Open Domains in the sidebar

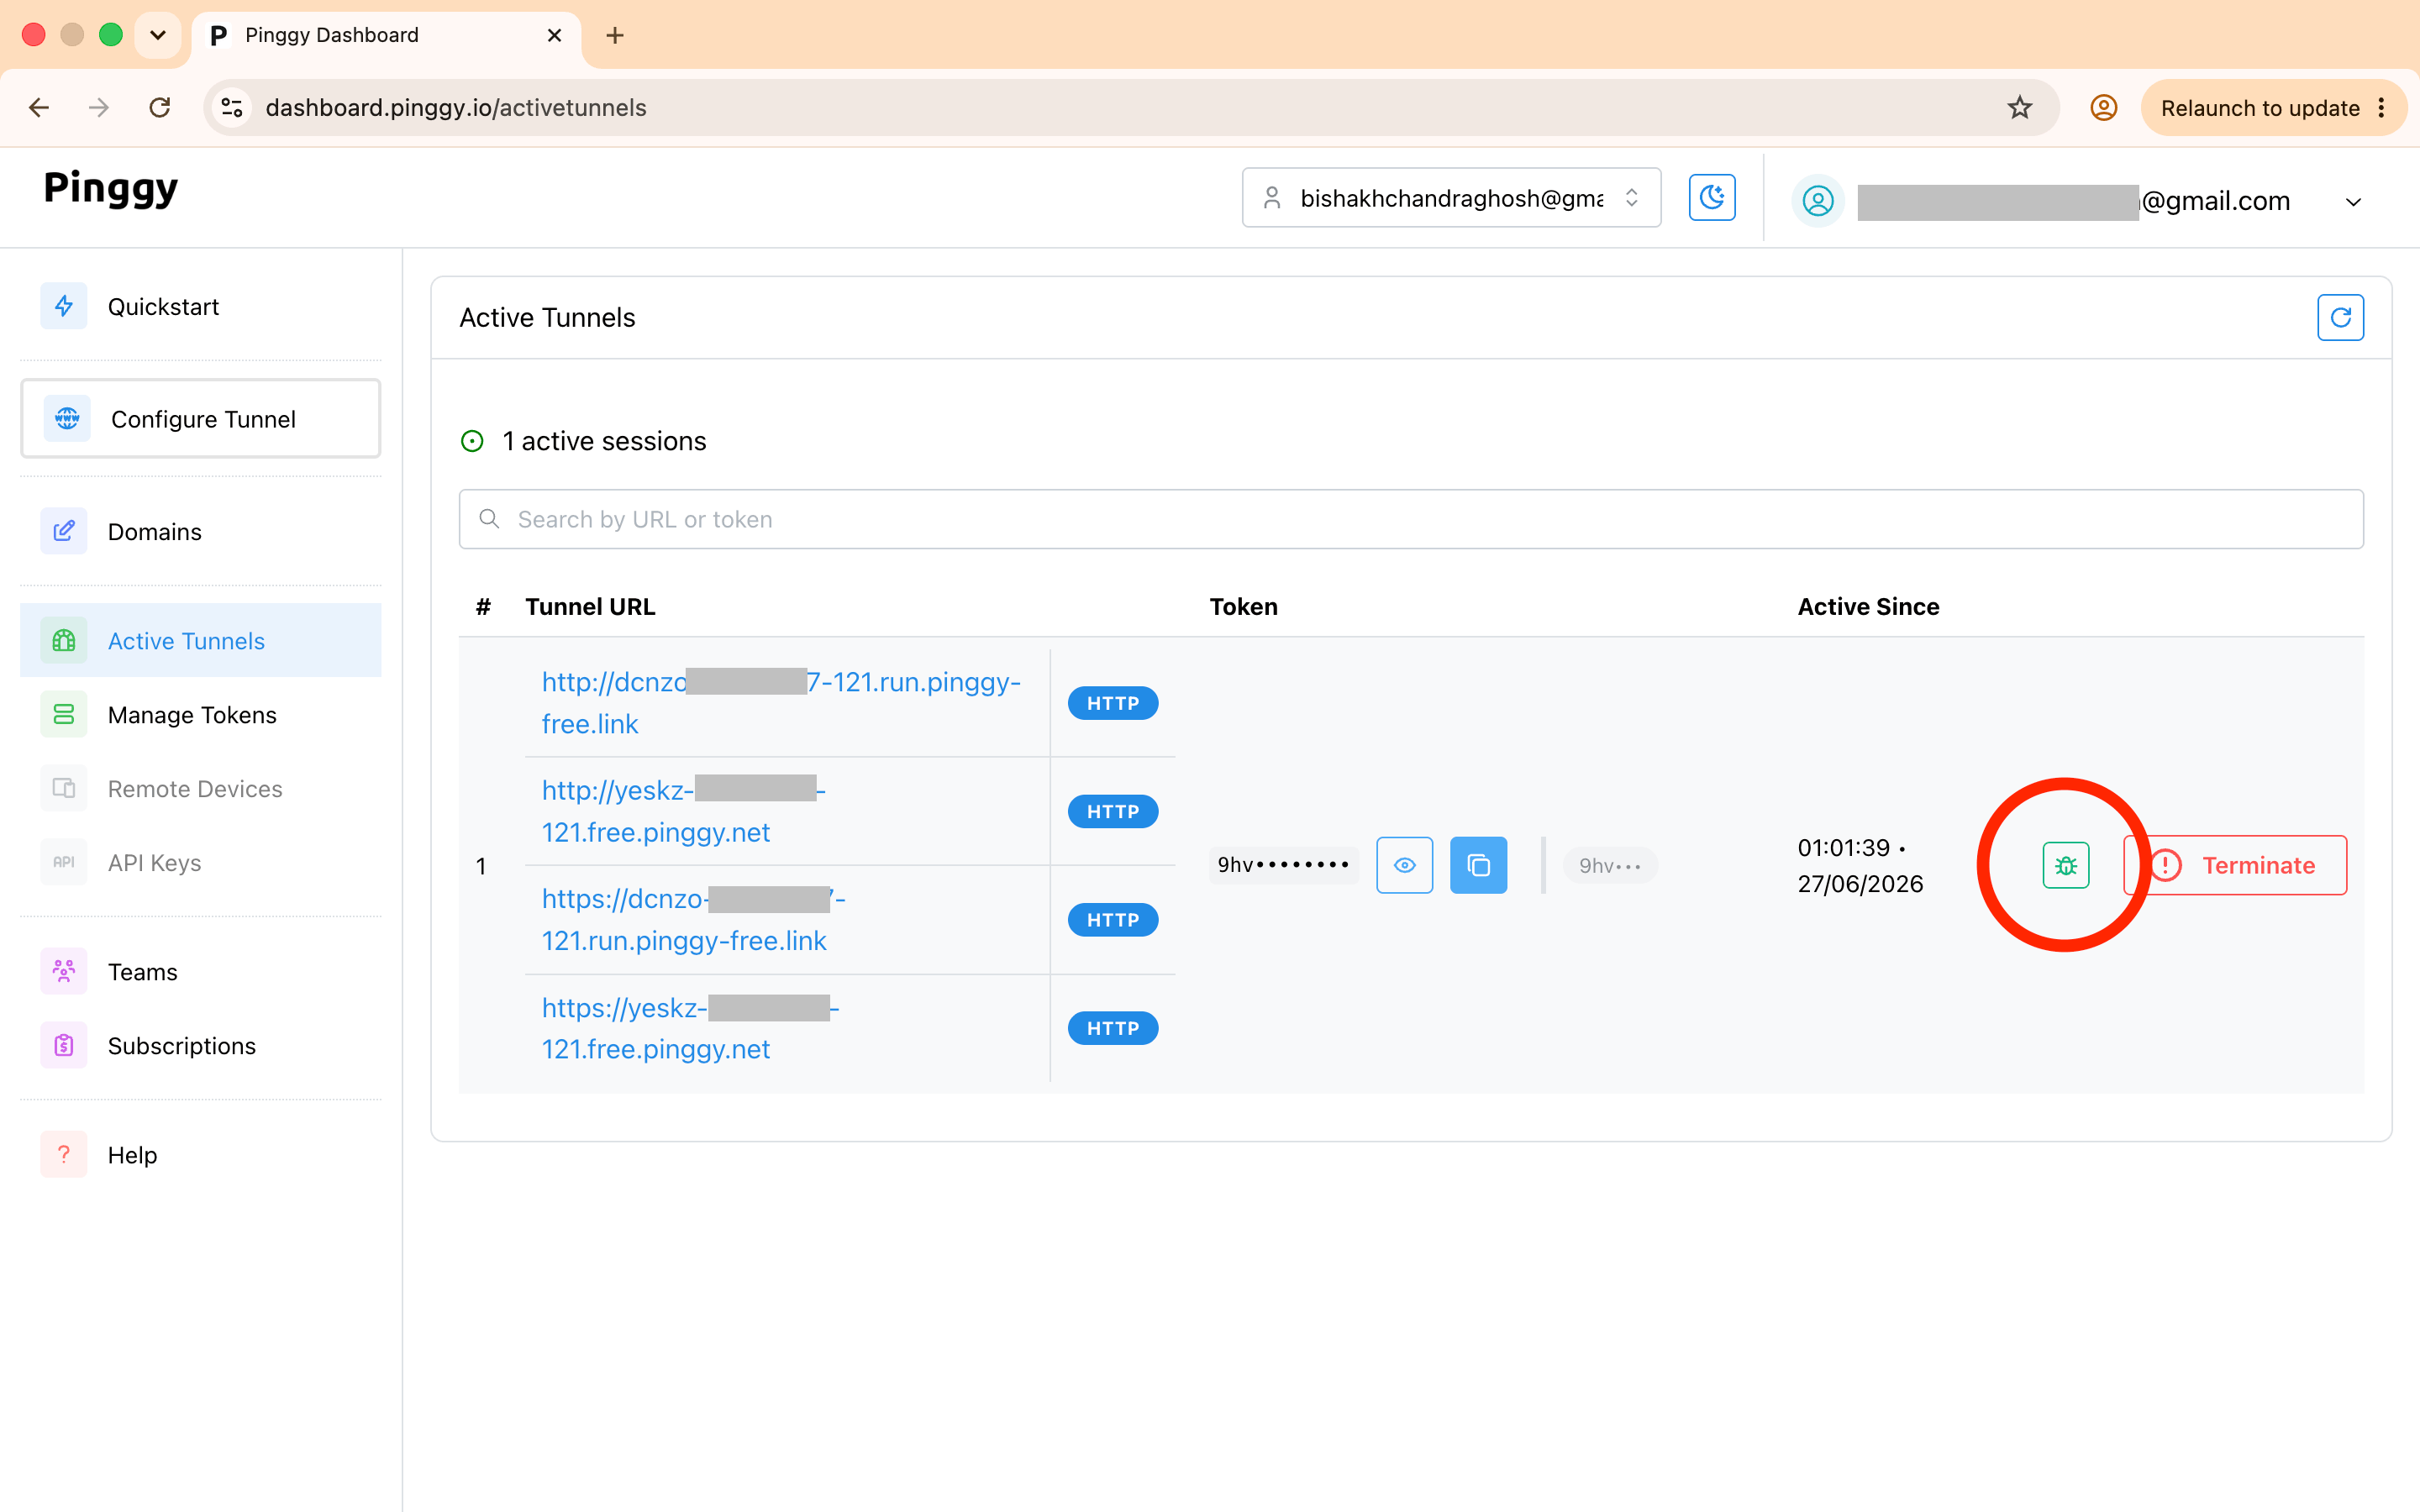tap(200, 532)
